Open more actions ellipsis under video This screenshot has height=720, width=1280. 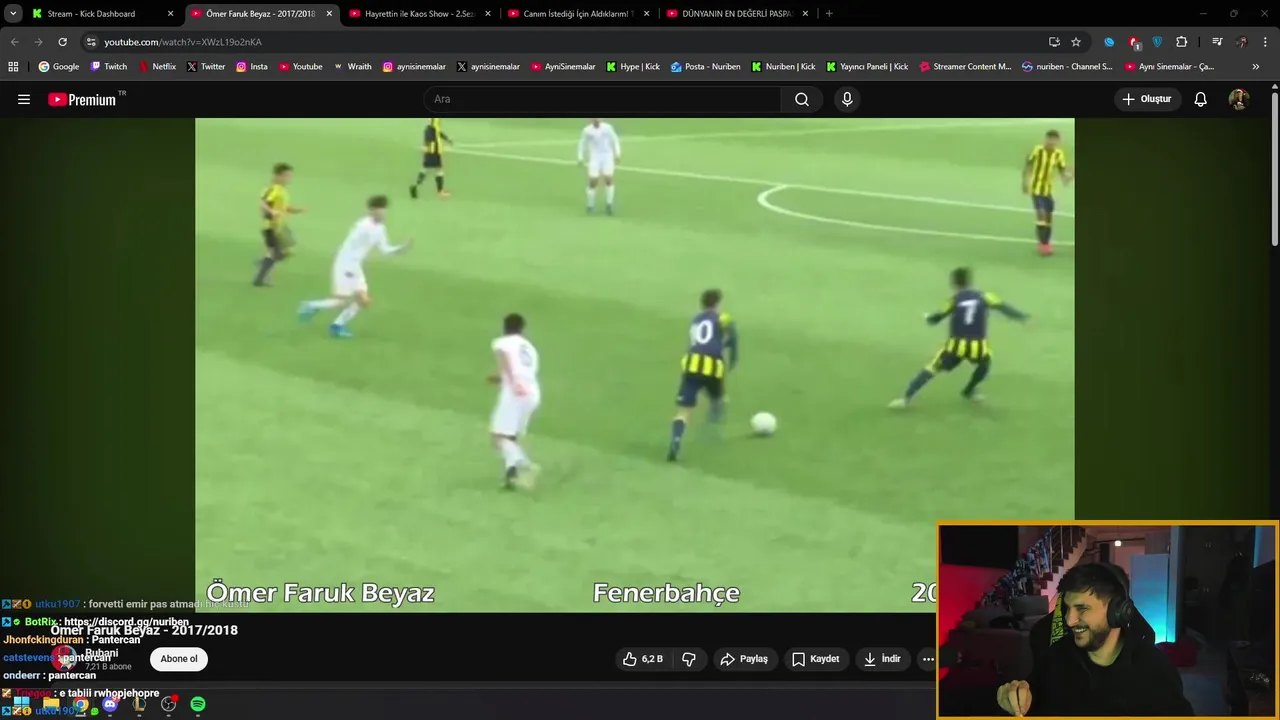pyautogui.click(x=928, y=659)
